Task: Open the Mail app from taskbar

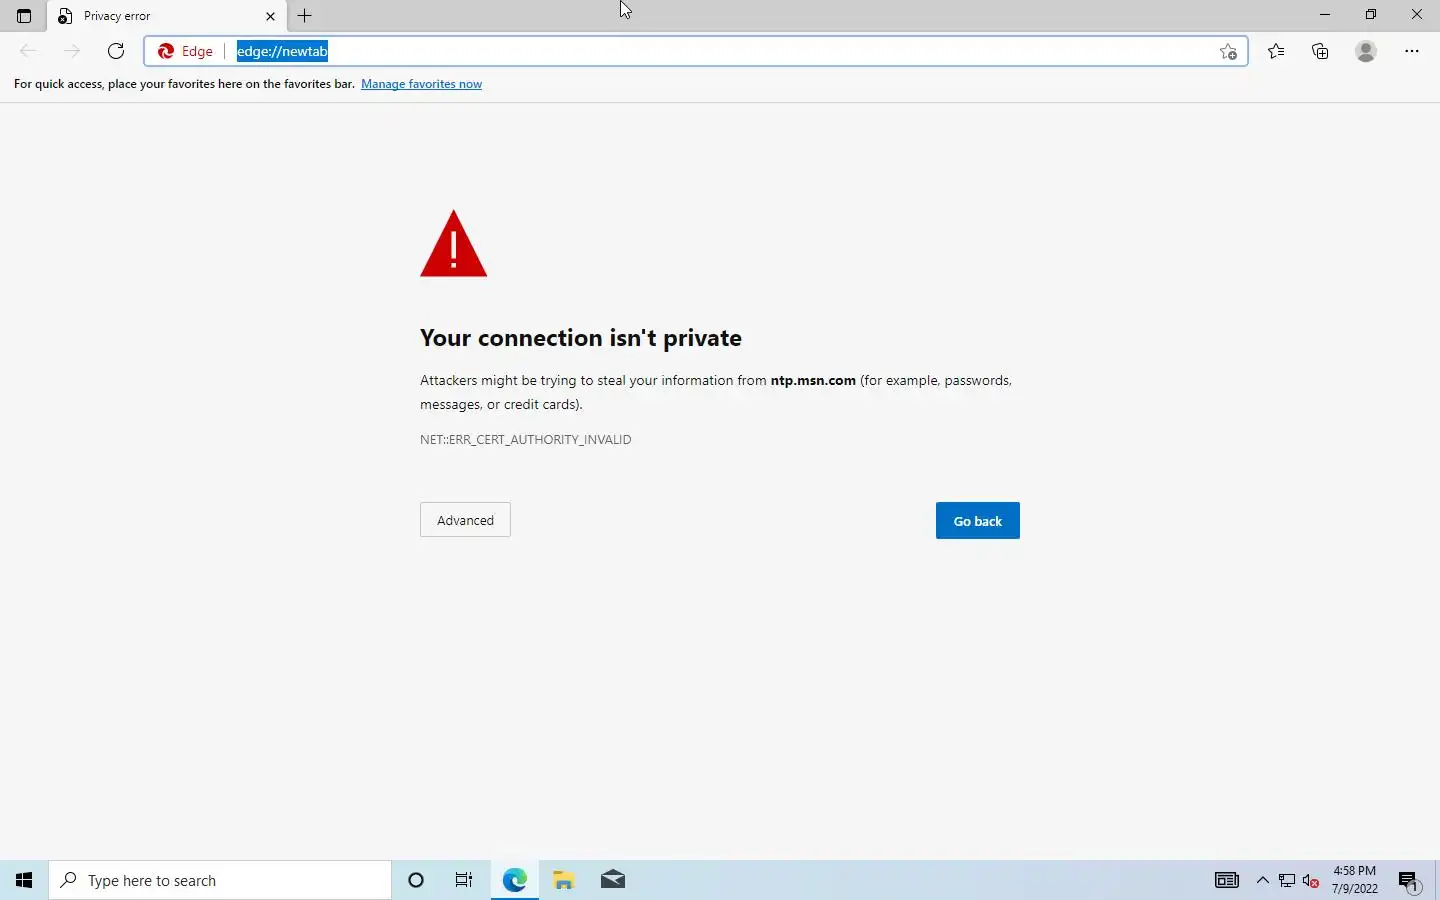Action: point(613,880)
